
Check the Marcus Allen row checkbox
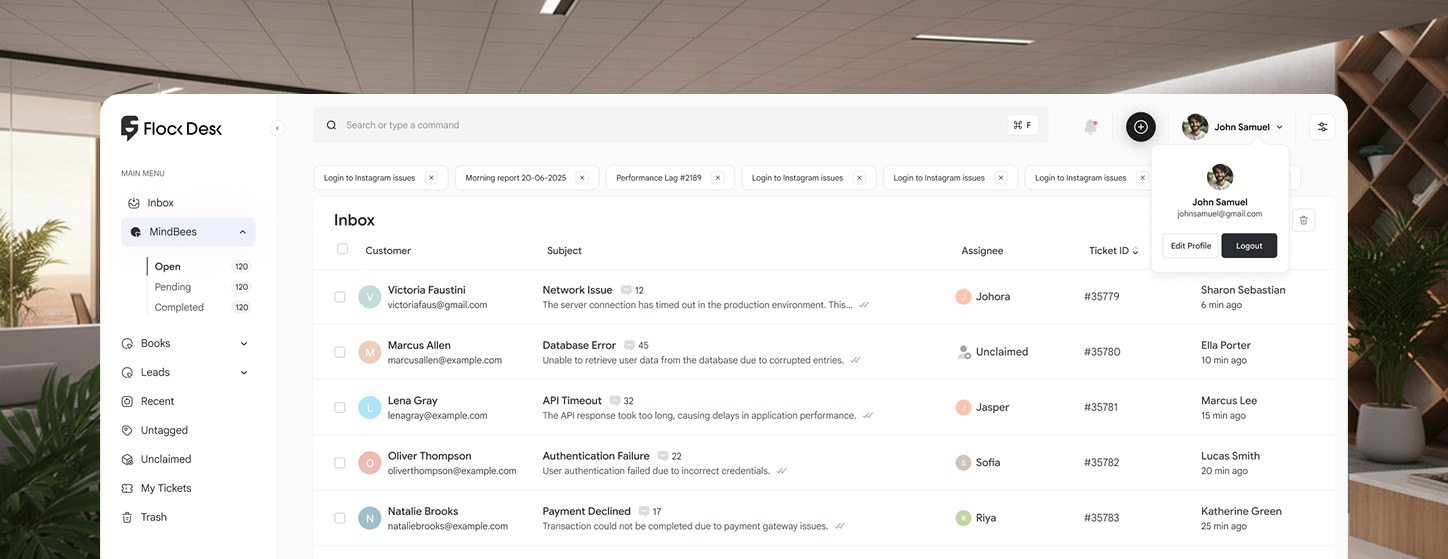point(340,352)
